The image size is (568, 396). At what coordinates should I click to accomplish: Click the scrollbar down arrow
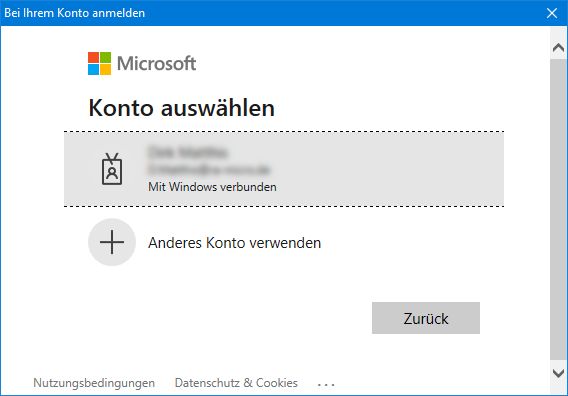[558, 373]
